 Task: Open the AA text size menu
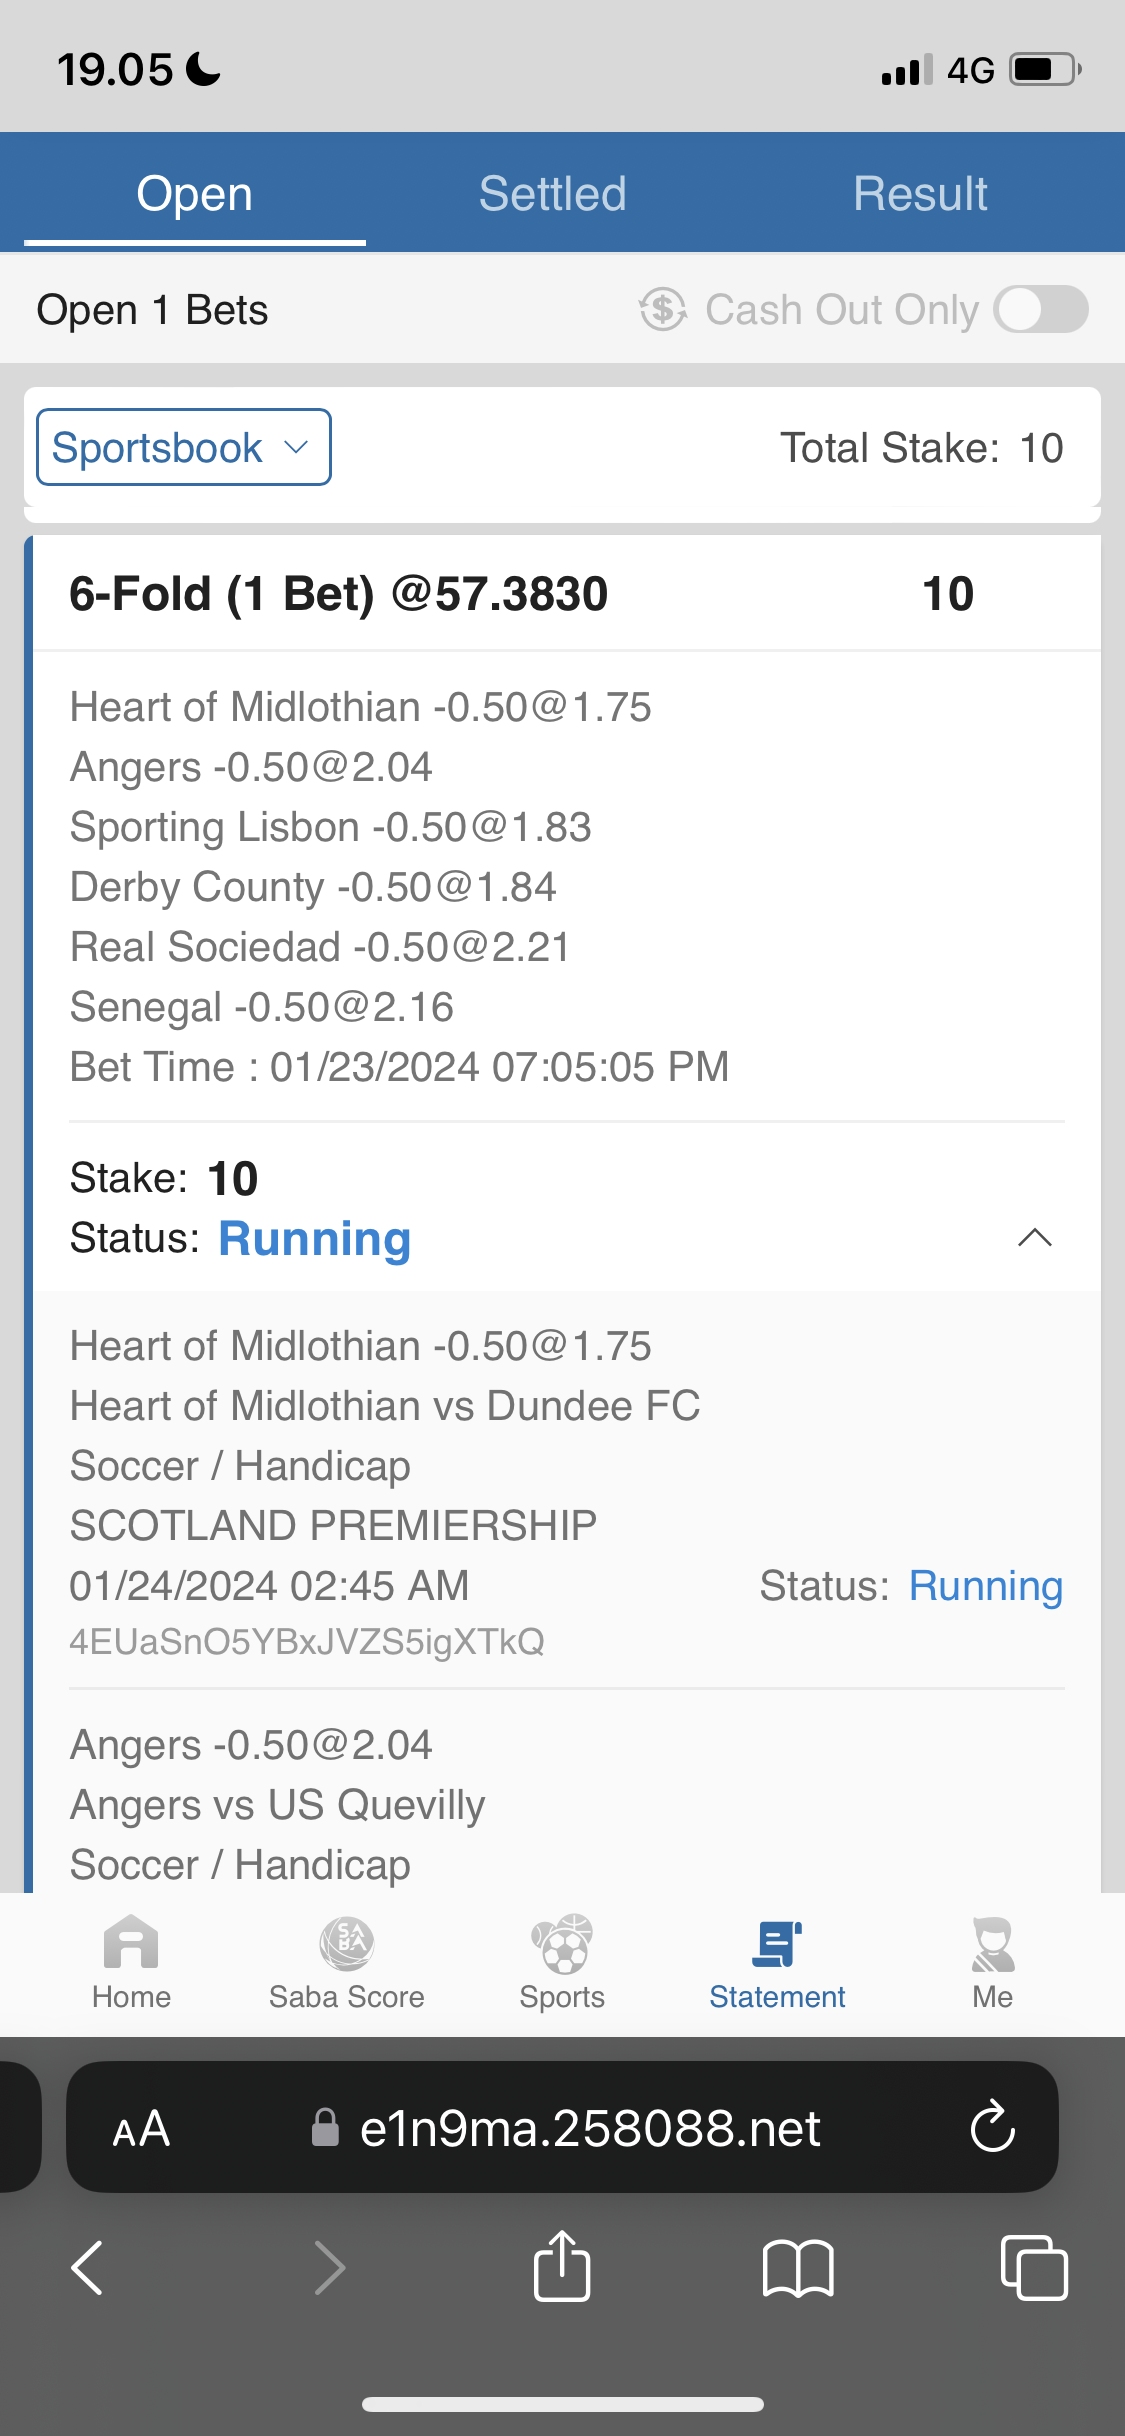click(141, 2128)
